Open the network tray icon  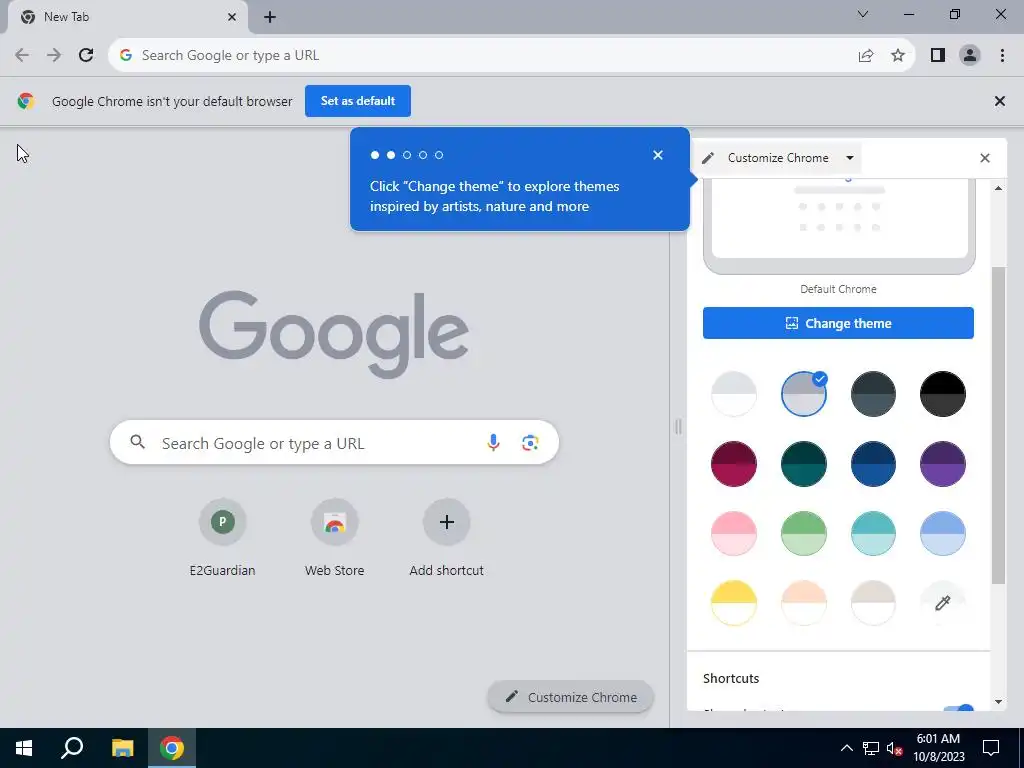point(871,748)
